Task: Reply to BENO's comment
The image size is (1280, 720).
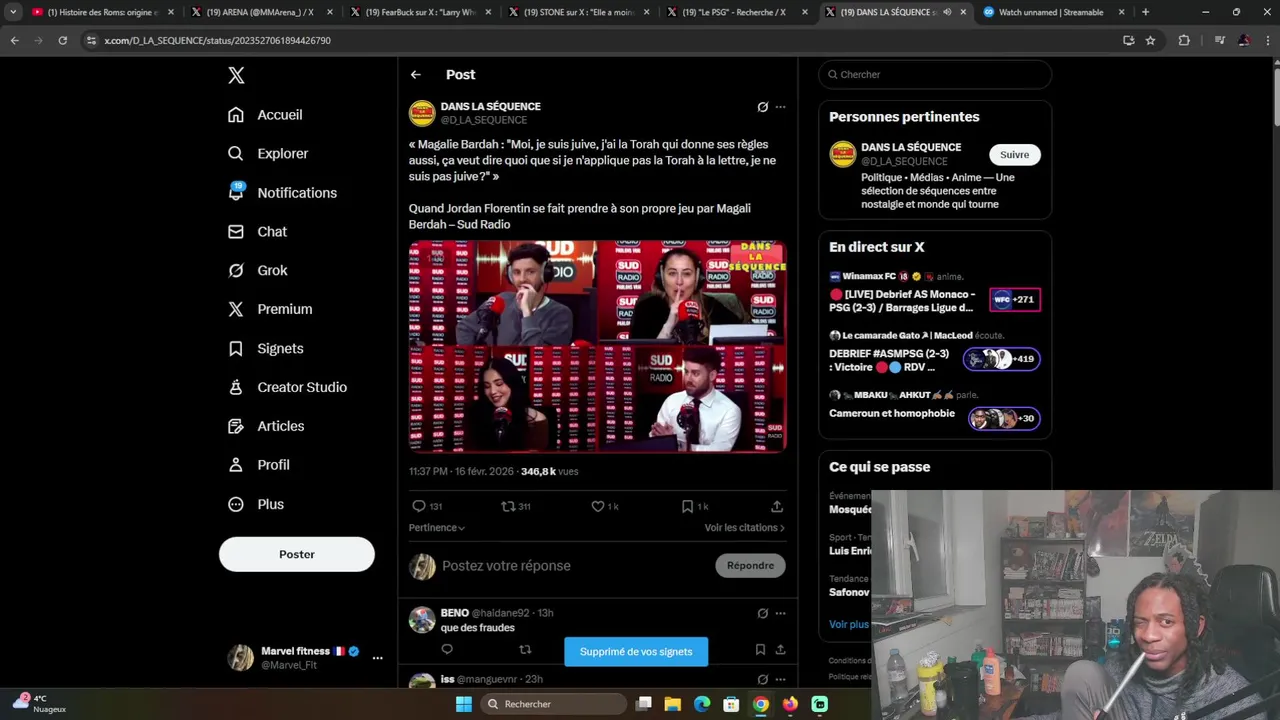Action: click(447, 650)
